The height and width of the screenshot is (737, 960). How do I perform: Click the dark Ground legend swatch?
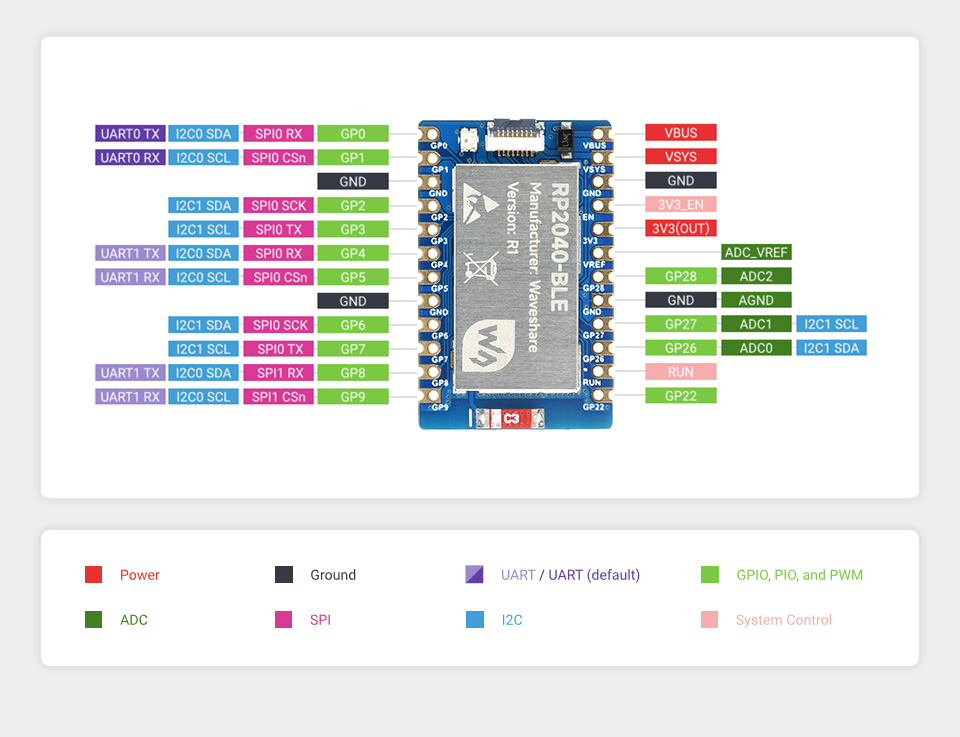point(284,575)
